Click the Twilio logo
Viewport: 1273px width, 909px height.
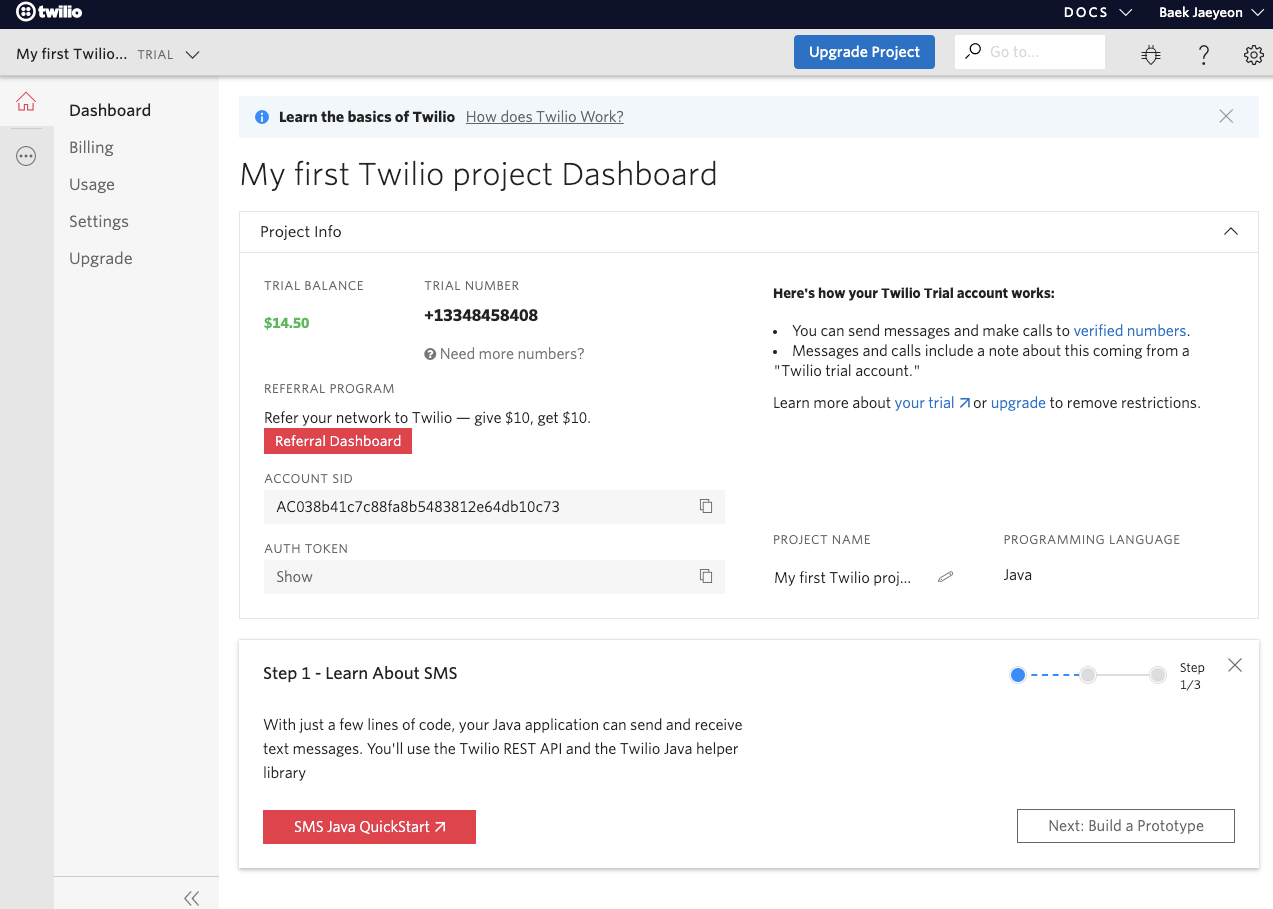click(49, 13)
